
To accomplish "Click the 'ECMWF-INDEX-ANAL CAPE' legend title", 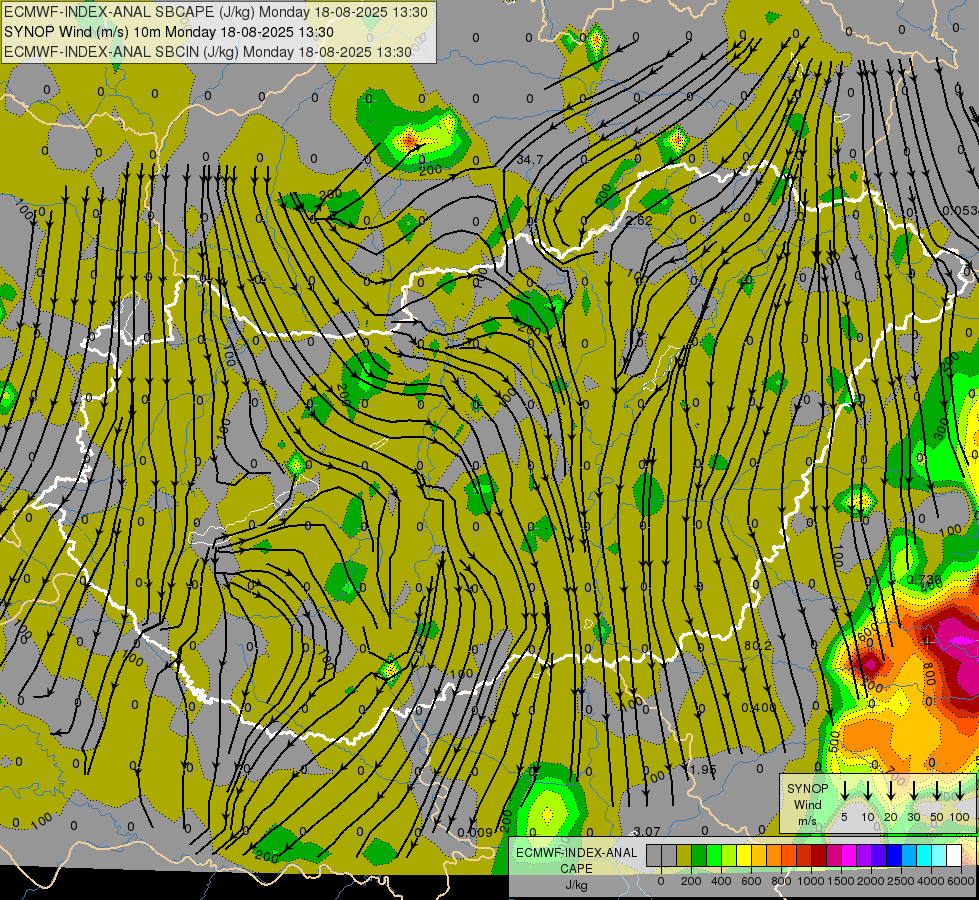I will [x=576, y=860].
